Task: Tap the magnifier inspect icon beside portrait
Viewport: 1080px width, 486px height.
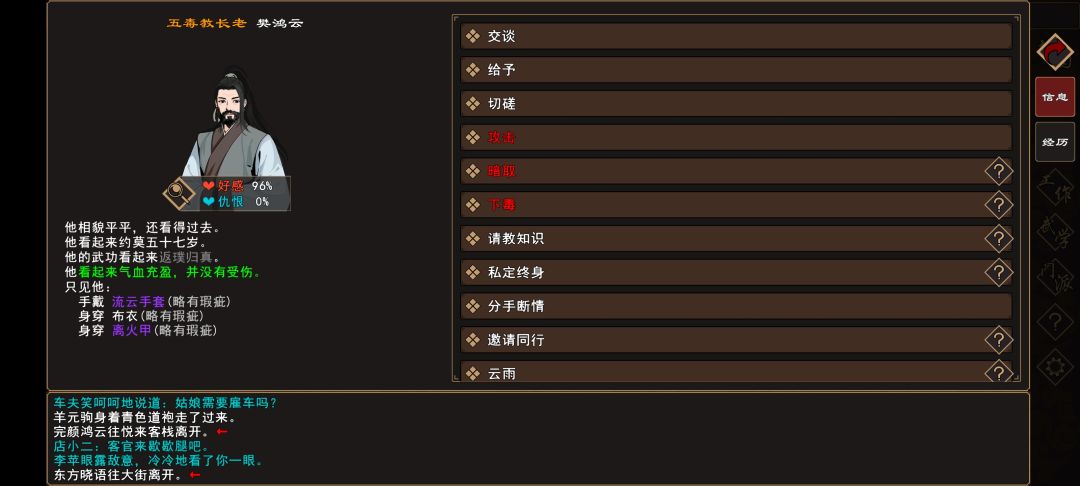Action: (179, 193)
